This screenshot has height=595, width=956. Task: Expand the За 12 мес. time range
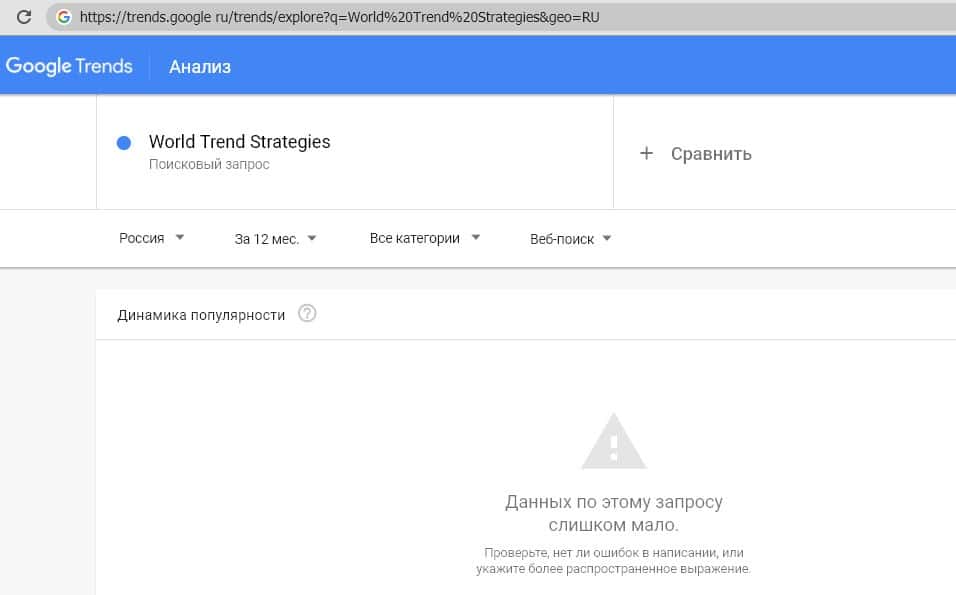coord(275,238)
